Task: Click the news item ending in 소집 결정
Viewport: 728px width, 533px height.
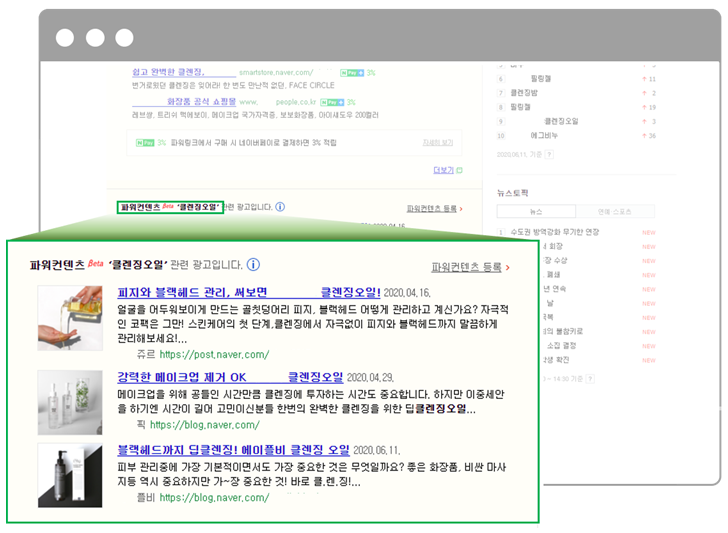Action: tap(561, 345)
